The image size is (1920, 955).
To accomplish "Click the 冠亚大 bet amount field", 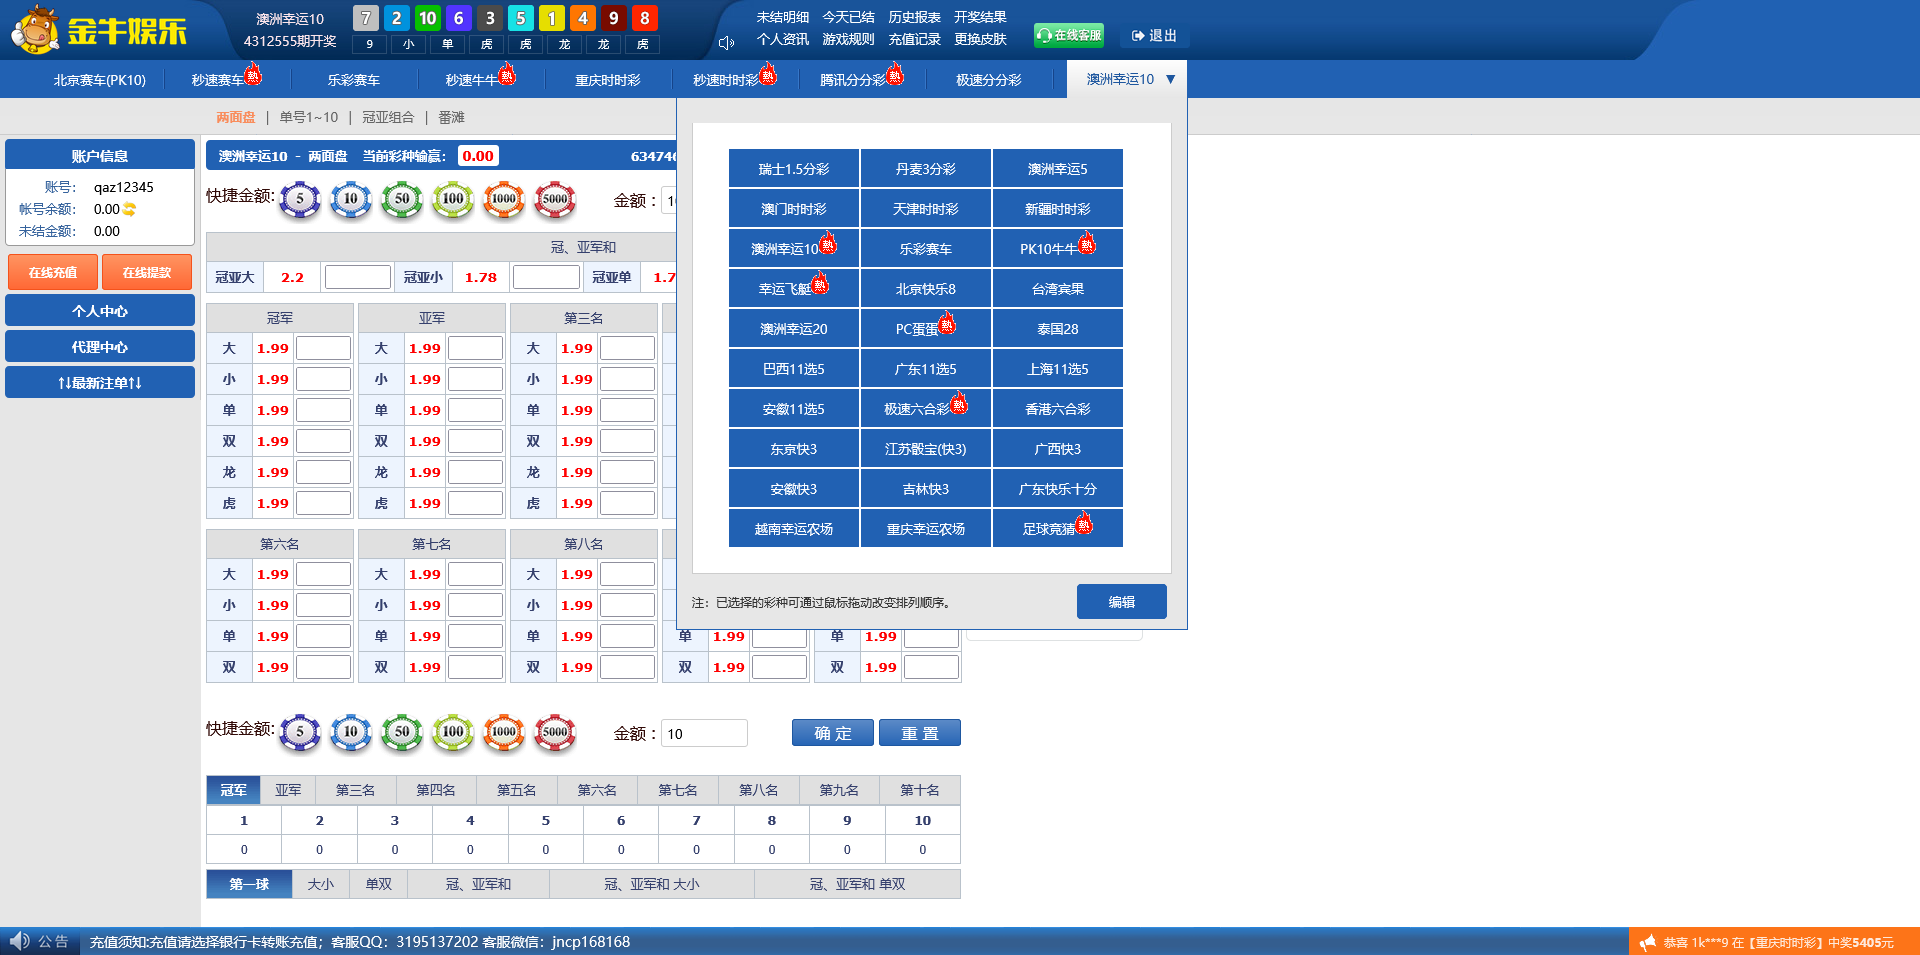I will [357, 277].
